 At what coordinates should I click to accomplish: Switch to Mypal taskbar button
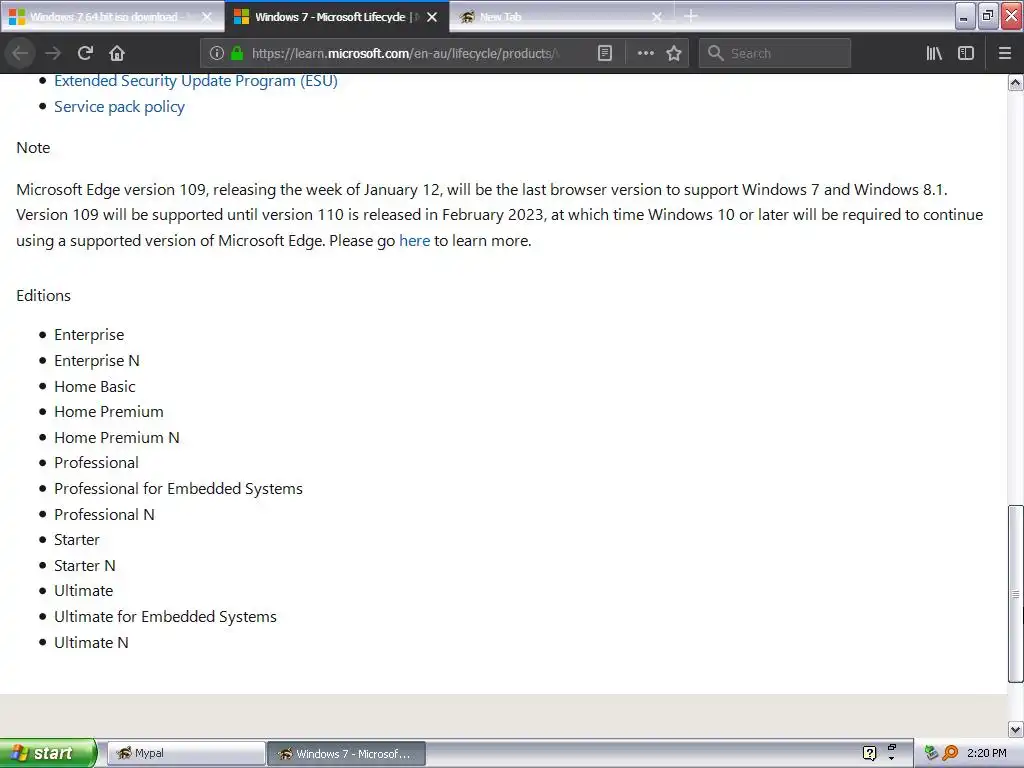[x=185, y=753]
